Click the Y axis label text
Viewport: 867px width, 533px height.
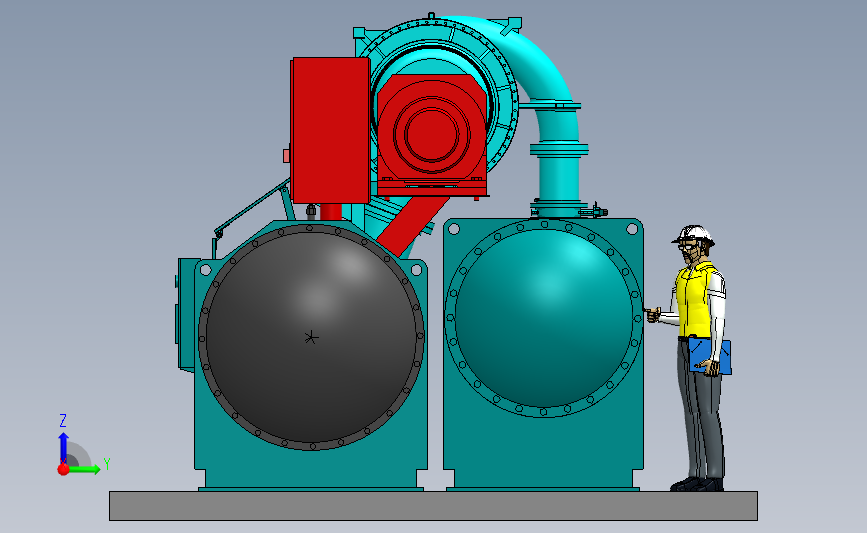[x=107, y=464]
